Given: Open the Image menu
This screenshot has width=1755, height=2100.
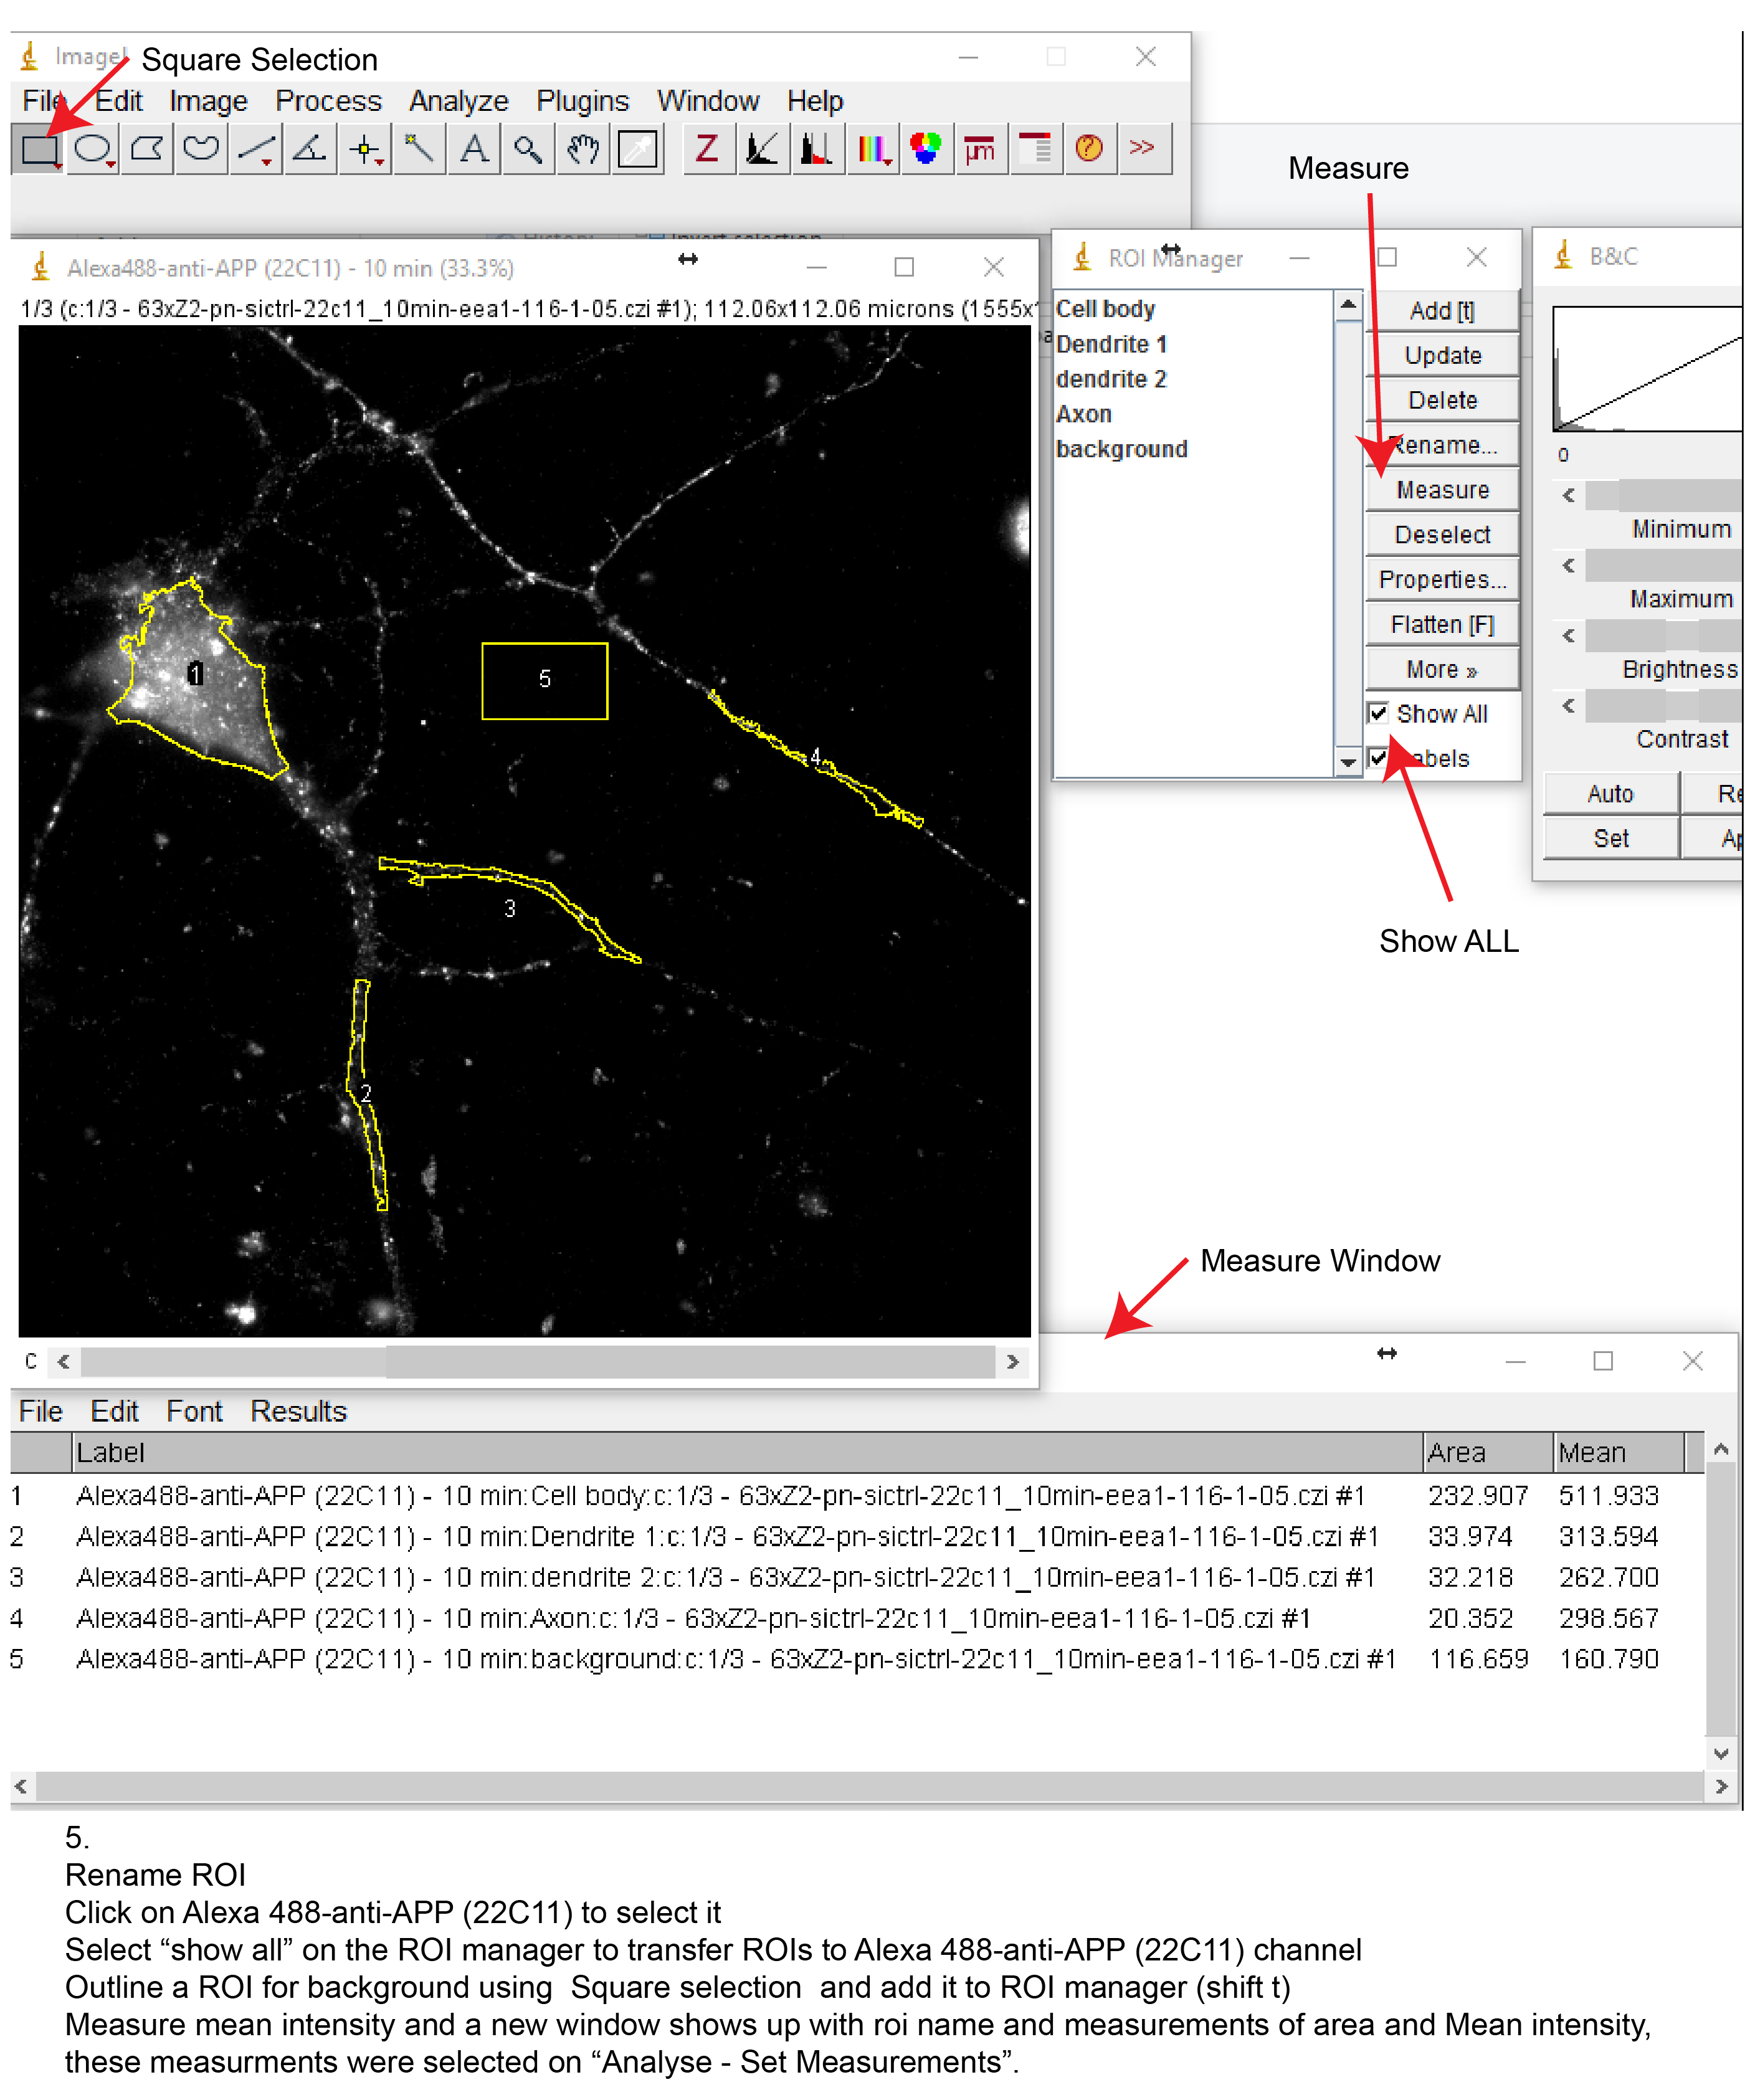Looking at the screenshot, I should 208,101.
